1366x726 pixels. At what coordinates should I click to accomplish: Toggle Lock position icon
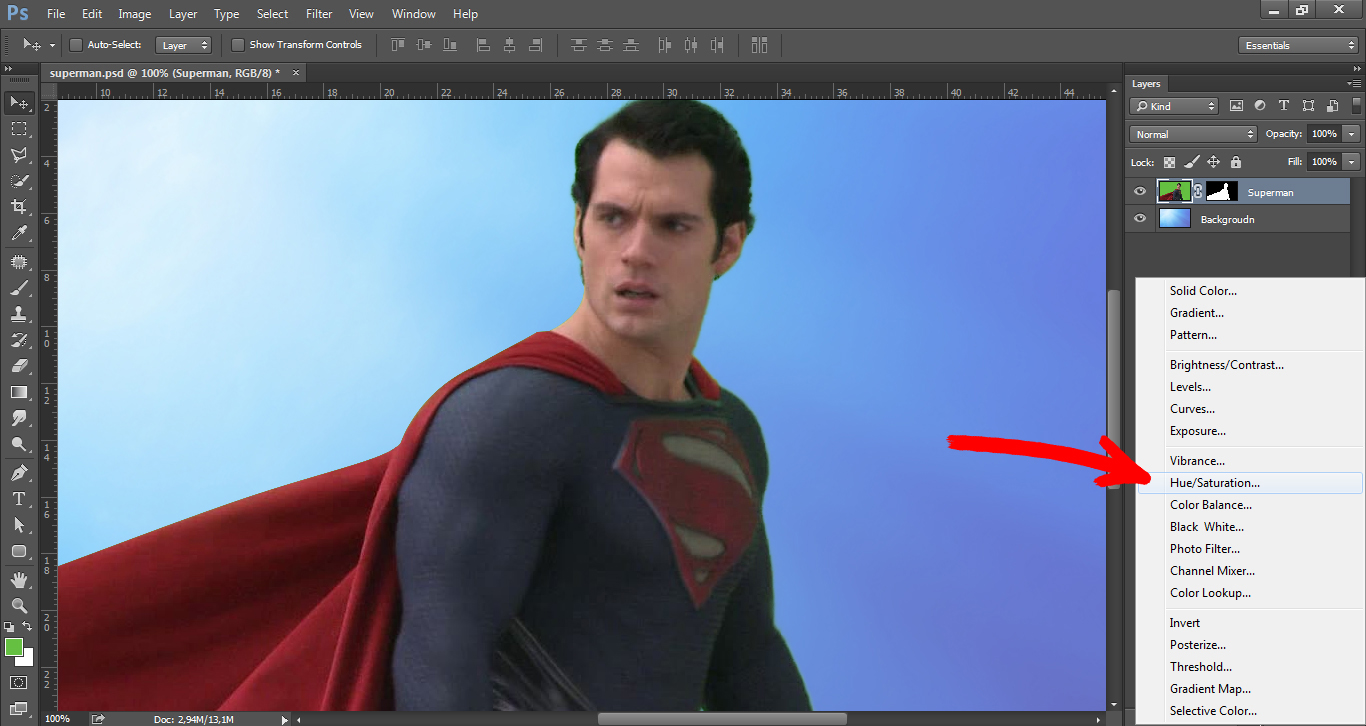point(1213,161)
